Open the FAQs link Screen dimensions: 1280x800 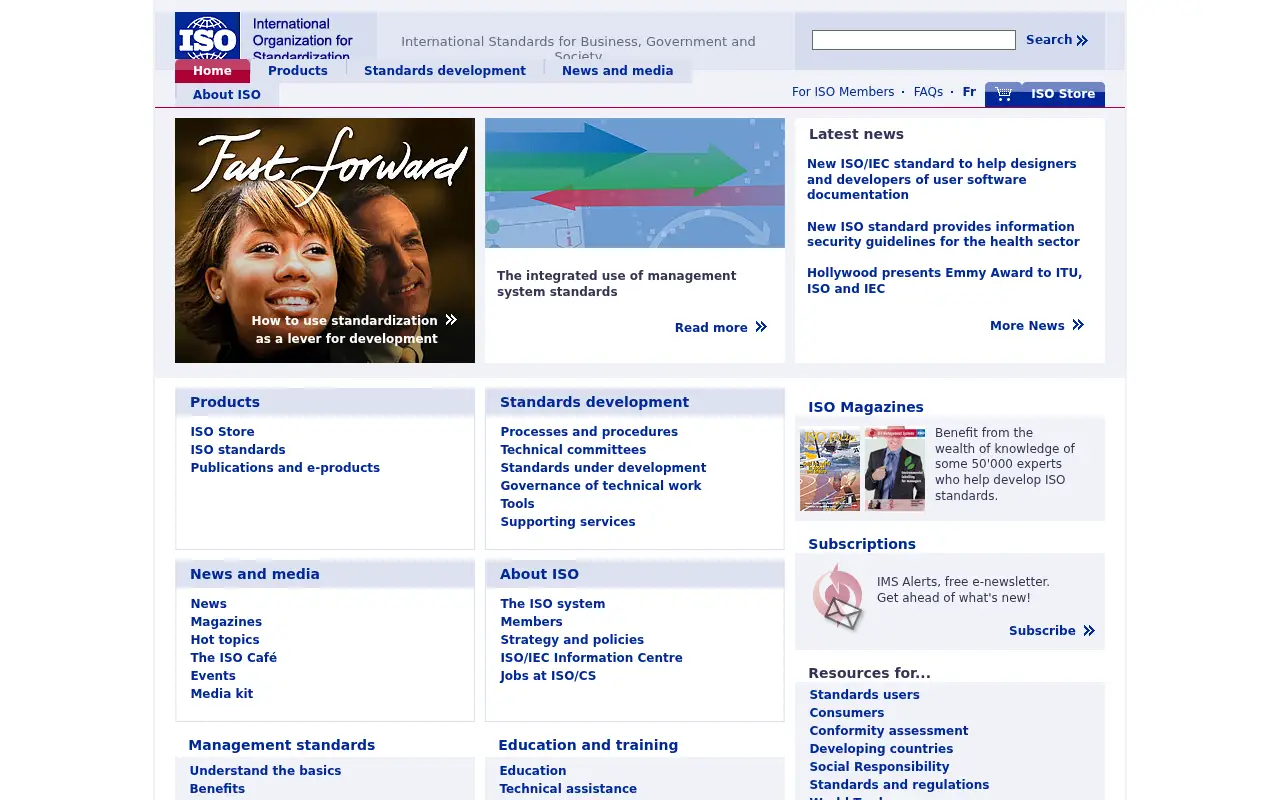coord(928,92)
